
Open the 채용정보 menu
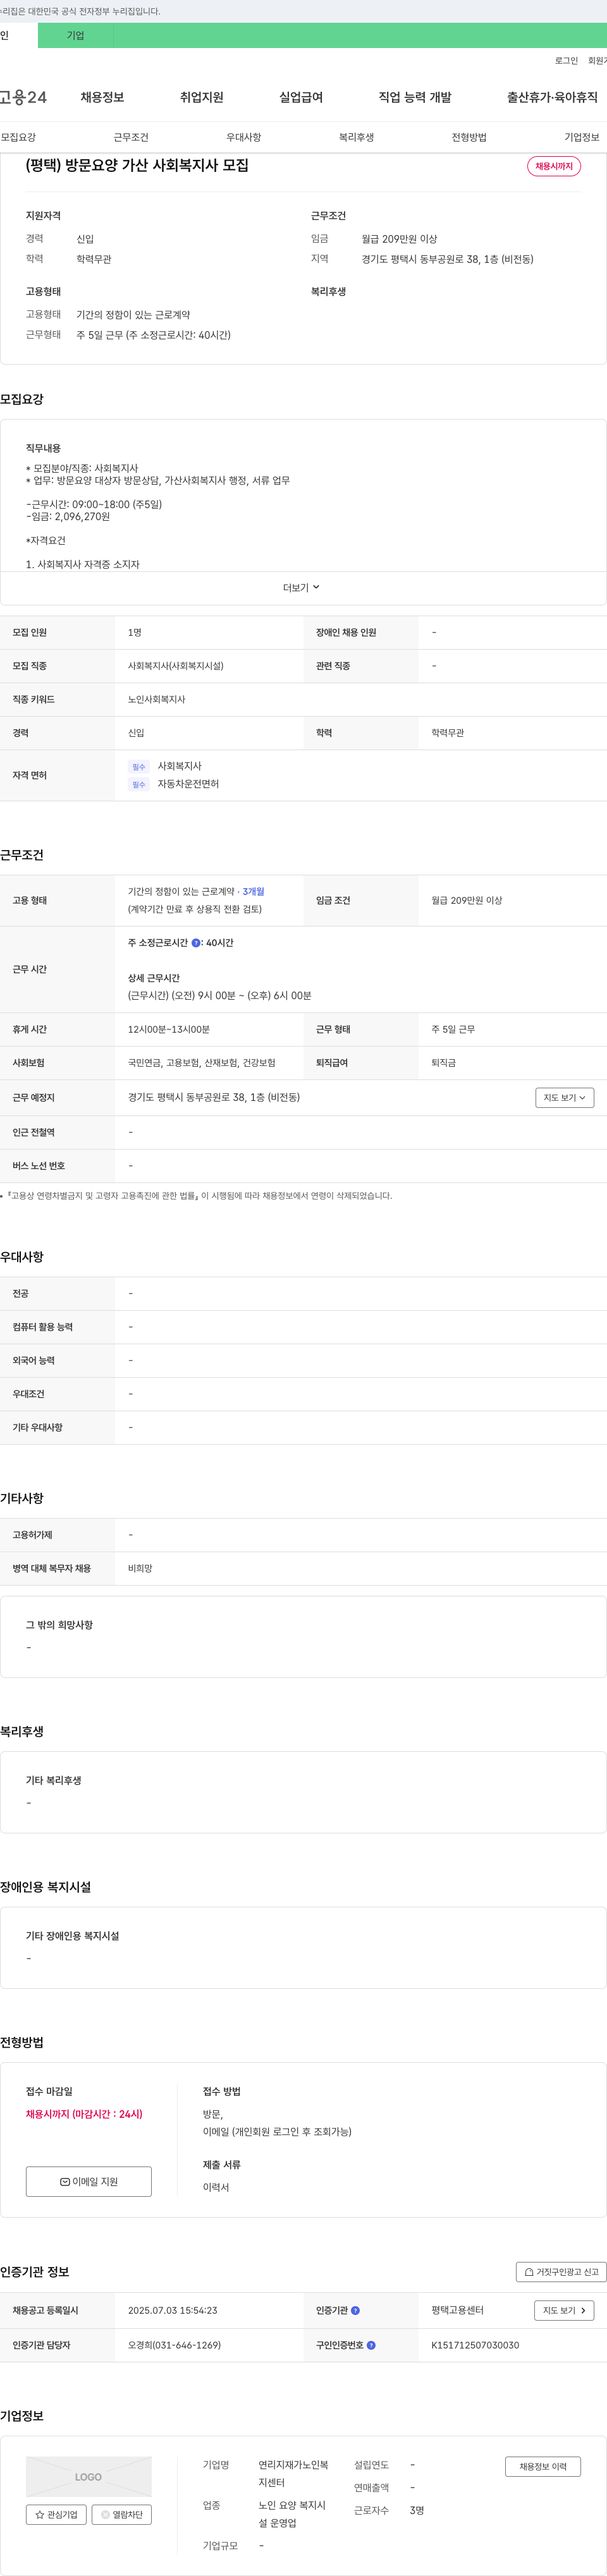tap(102, 97)
